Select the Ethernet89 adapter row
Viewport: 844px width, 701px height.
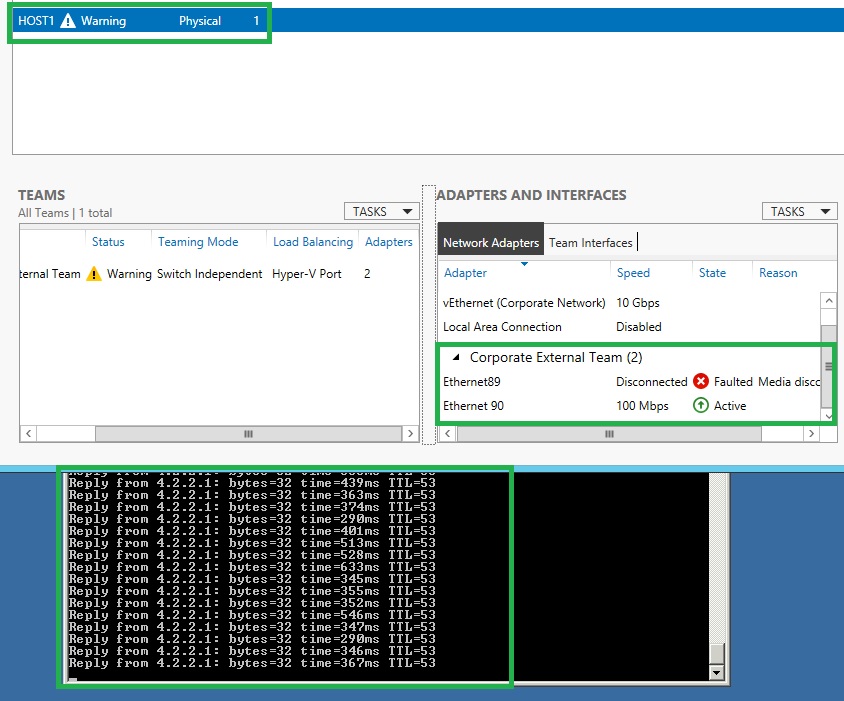pos(630,382)
